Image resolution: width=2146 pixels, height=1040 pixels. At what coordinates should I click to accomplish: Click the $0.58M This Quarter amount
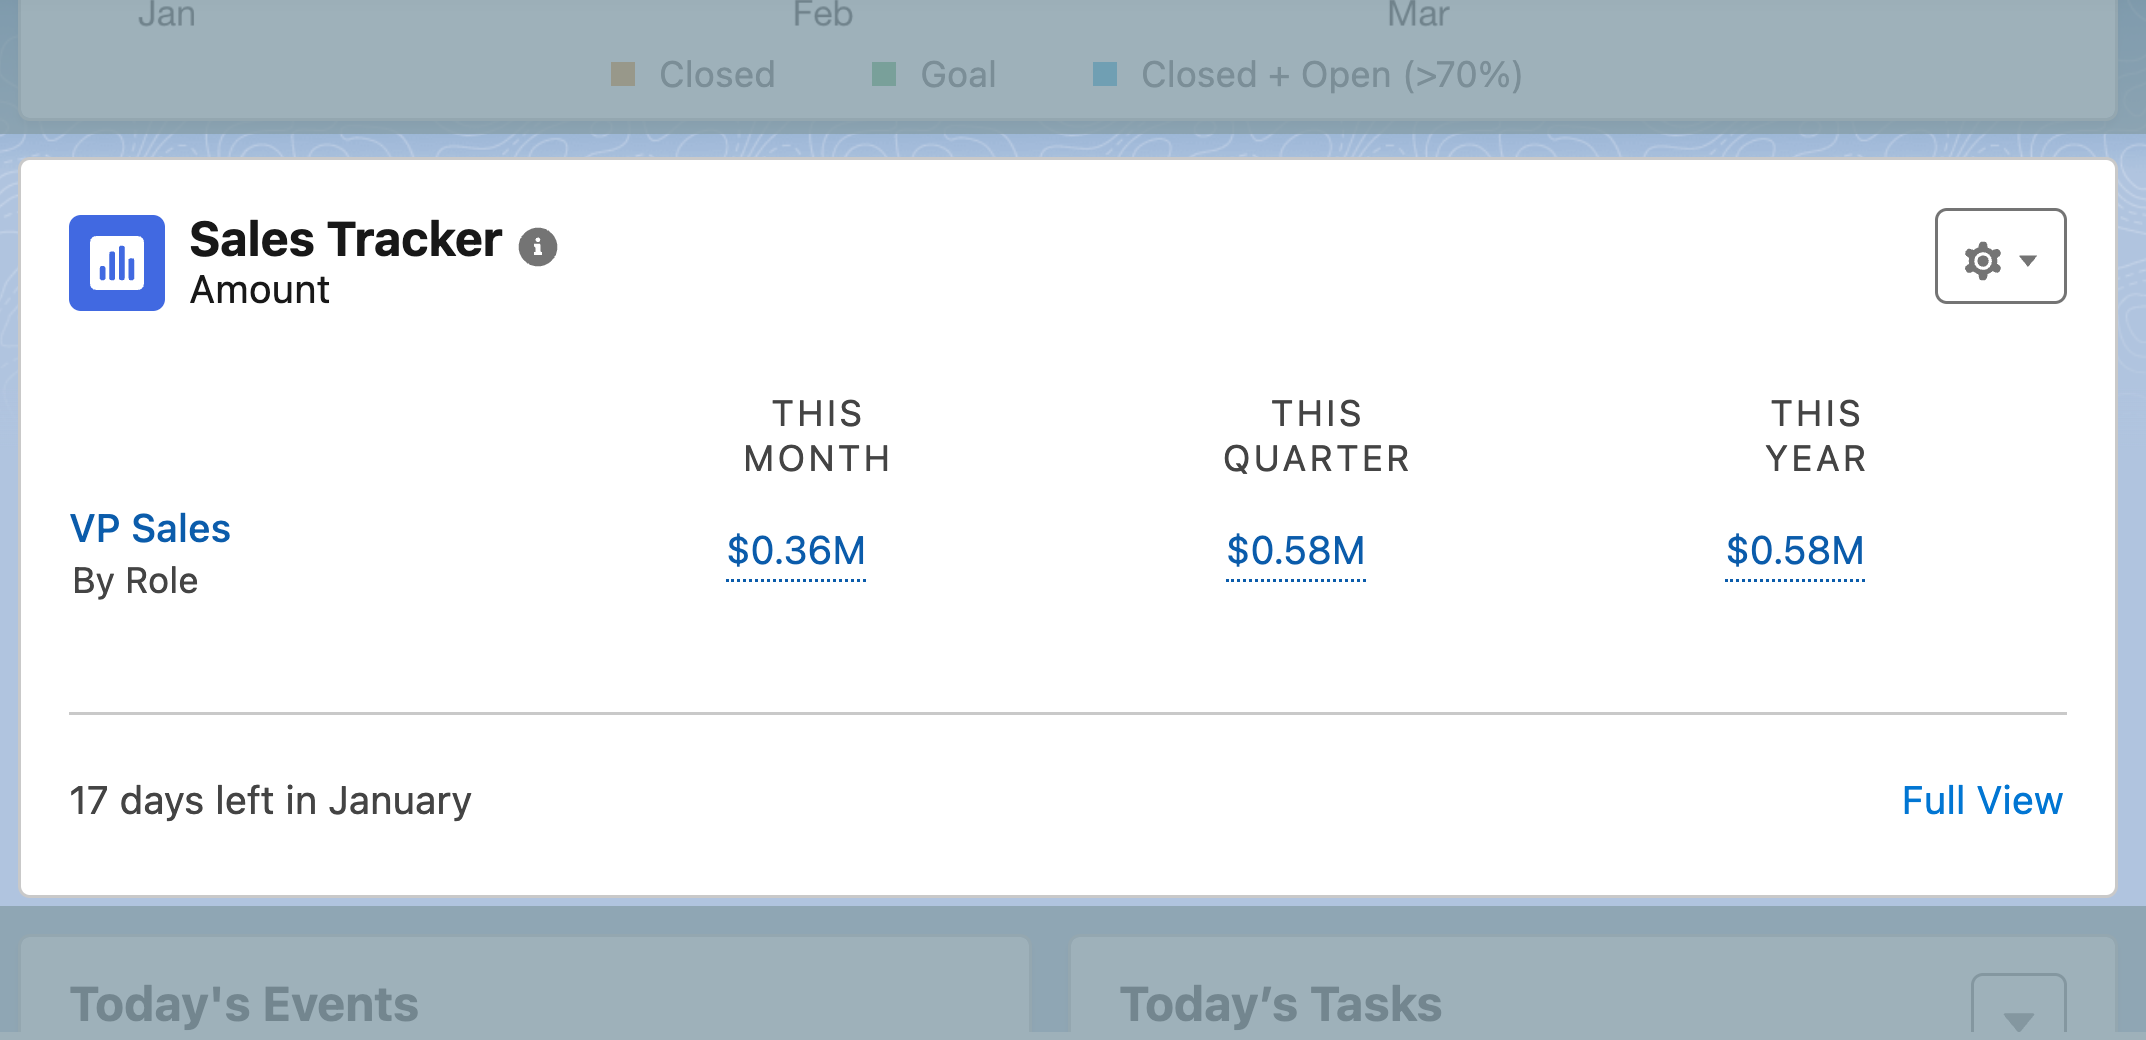1296,551
